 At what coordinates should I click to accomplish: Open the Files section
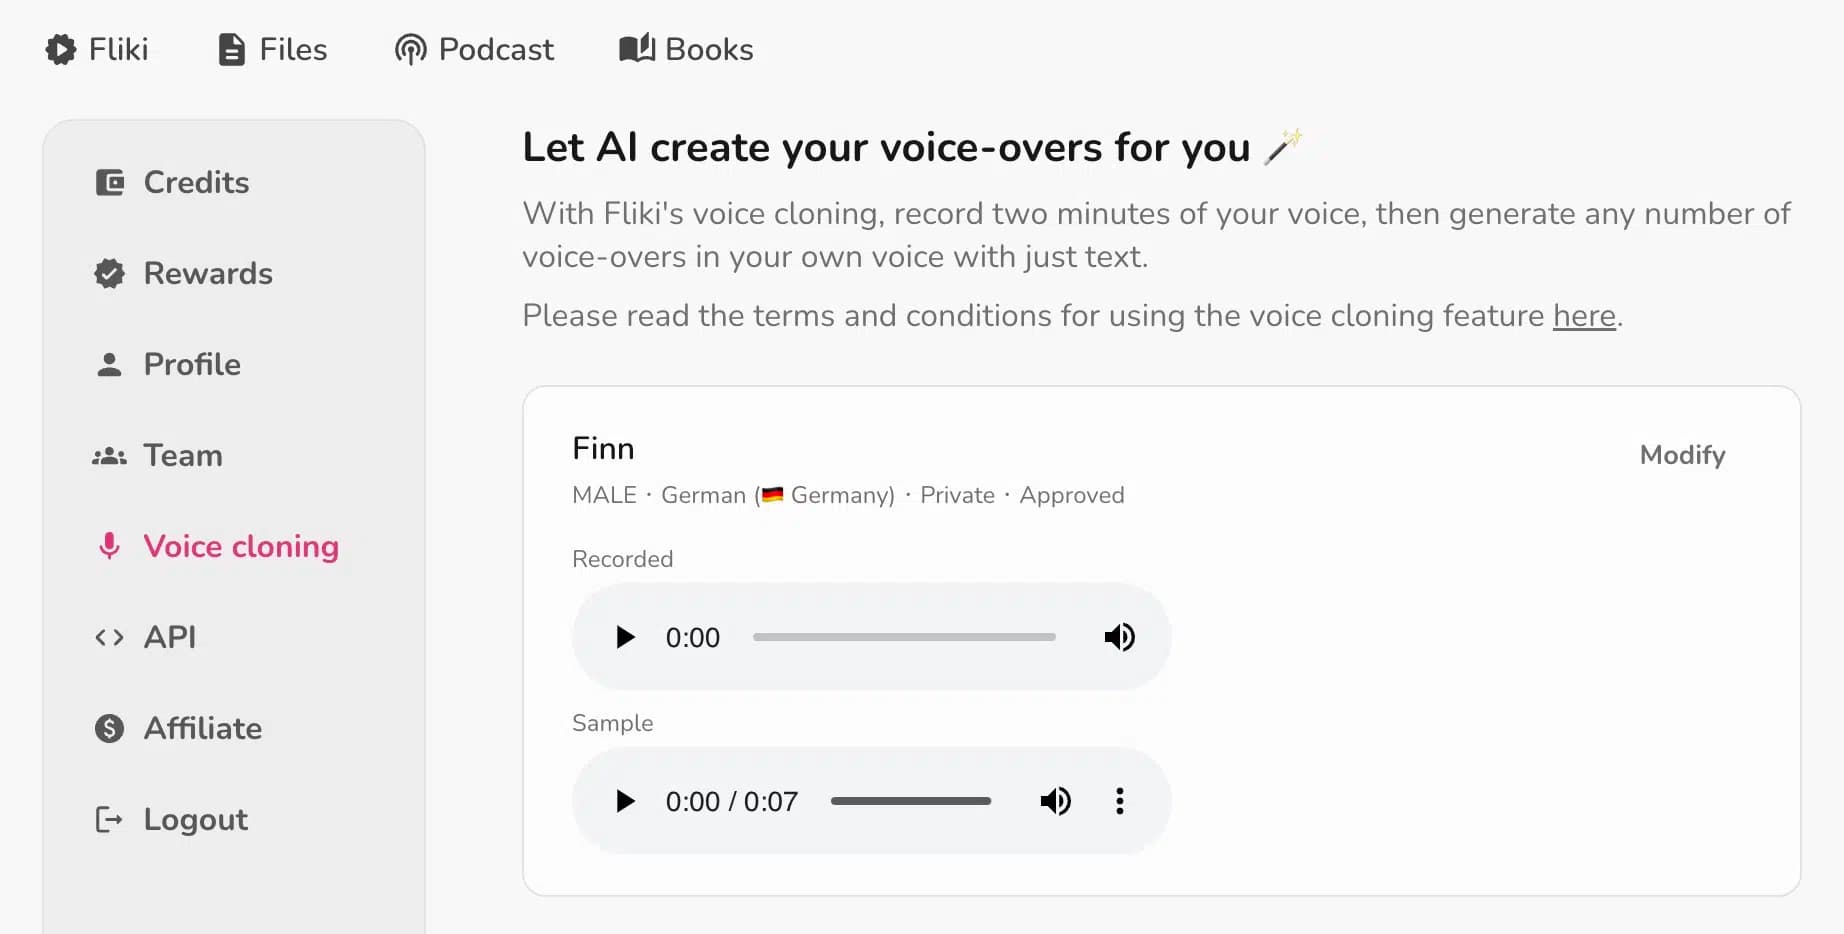(270, 48)
